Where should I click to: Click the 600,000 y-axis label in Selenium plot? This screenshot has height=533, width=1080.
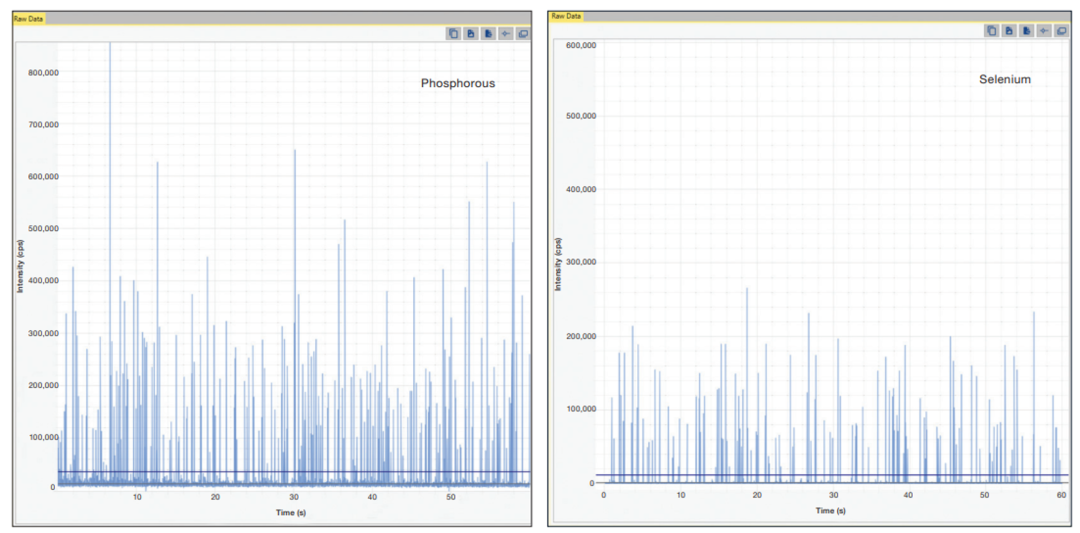[580, 46]
